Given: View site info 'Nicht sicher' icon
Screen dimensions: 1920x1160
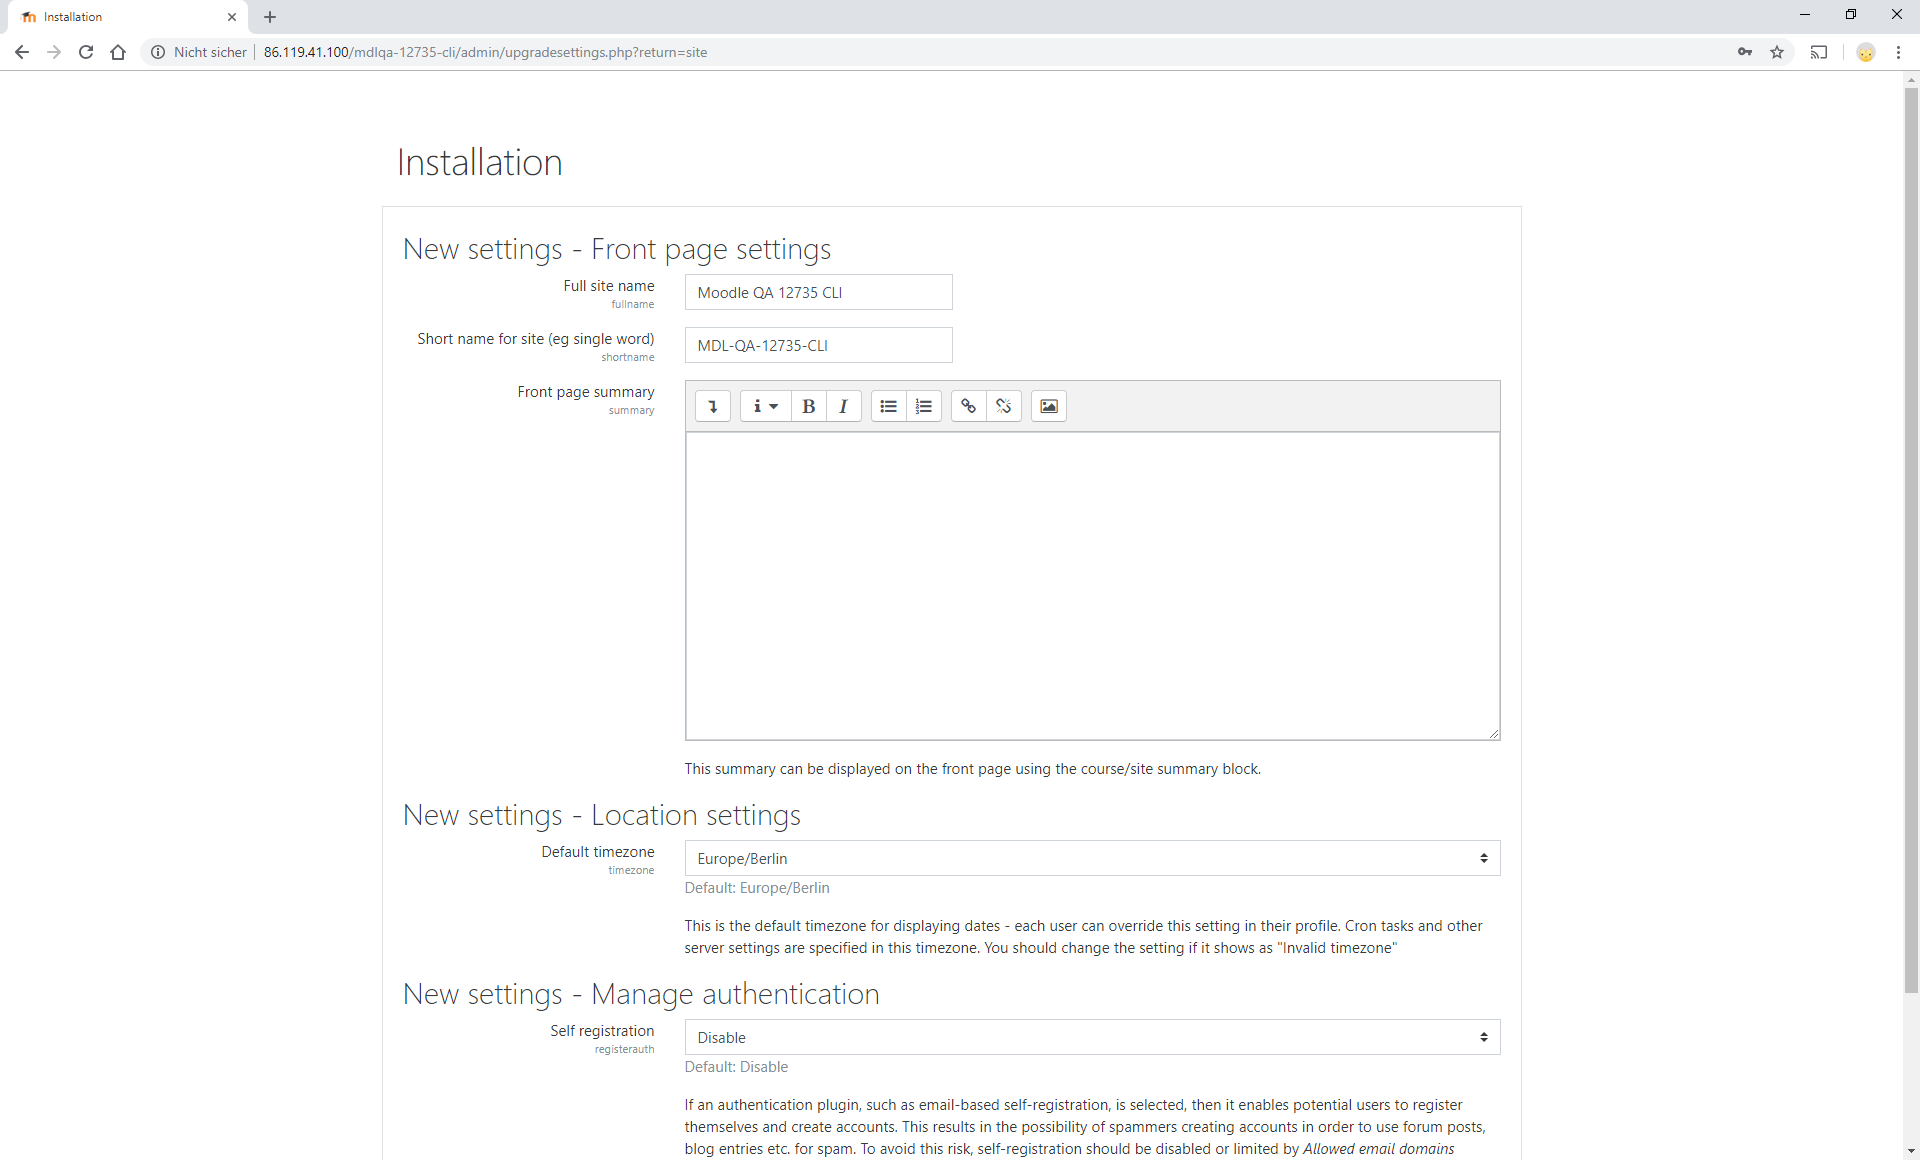Looking at the screenshot, I should 158,52.
